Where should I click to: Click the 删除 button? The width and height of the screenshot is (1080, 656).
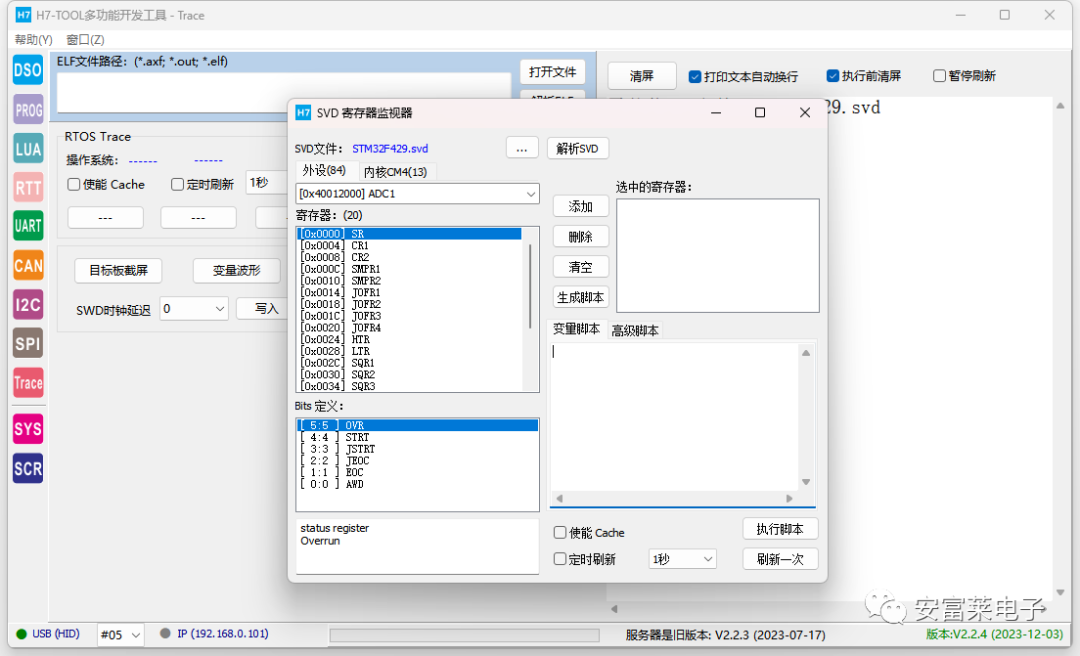pos(581,237)
